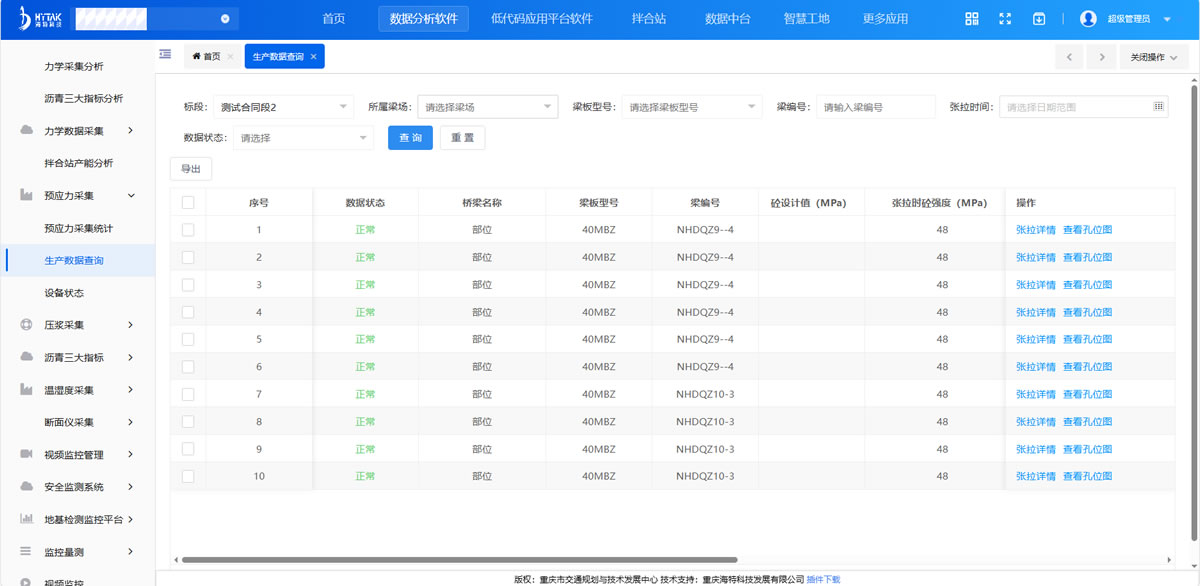1200x586 pixels.
Task: Open the 所属梁场 dropdown
Action: tap(487, 106)
